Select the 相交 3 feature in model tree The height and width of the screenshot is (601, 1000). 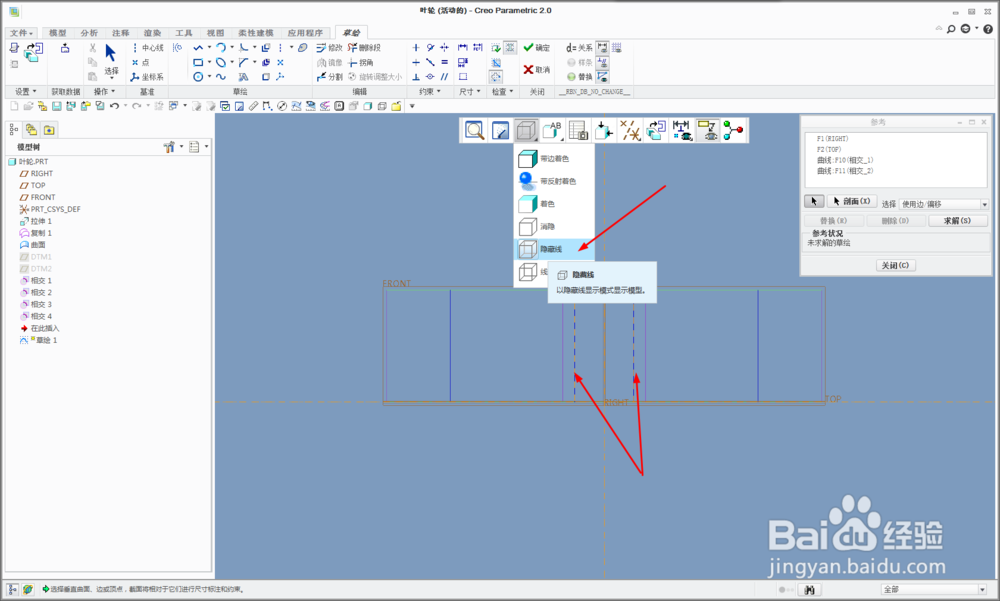tap(36, 304)
